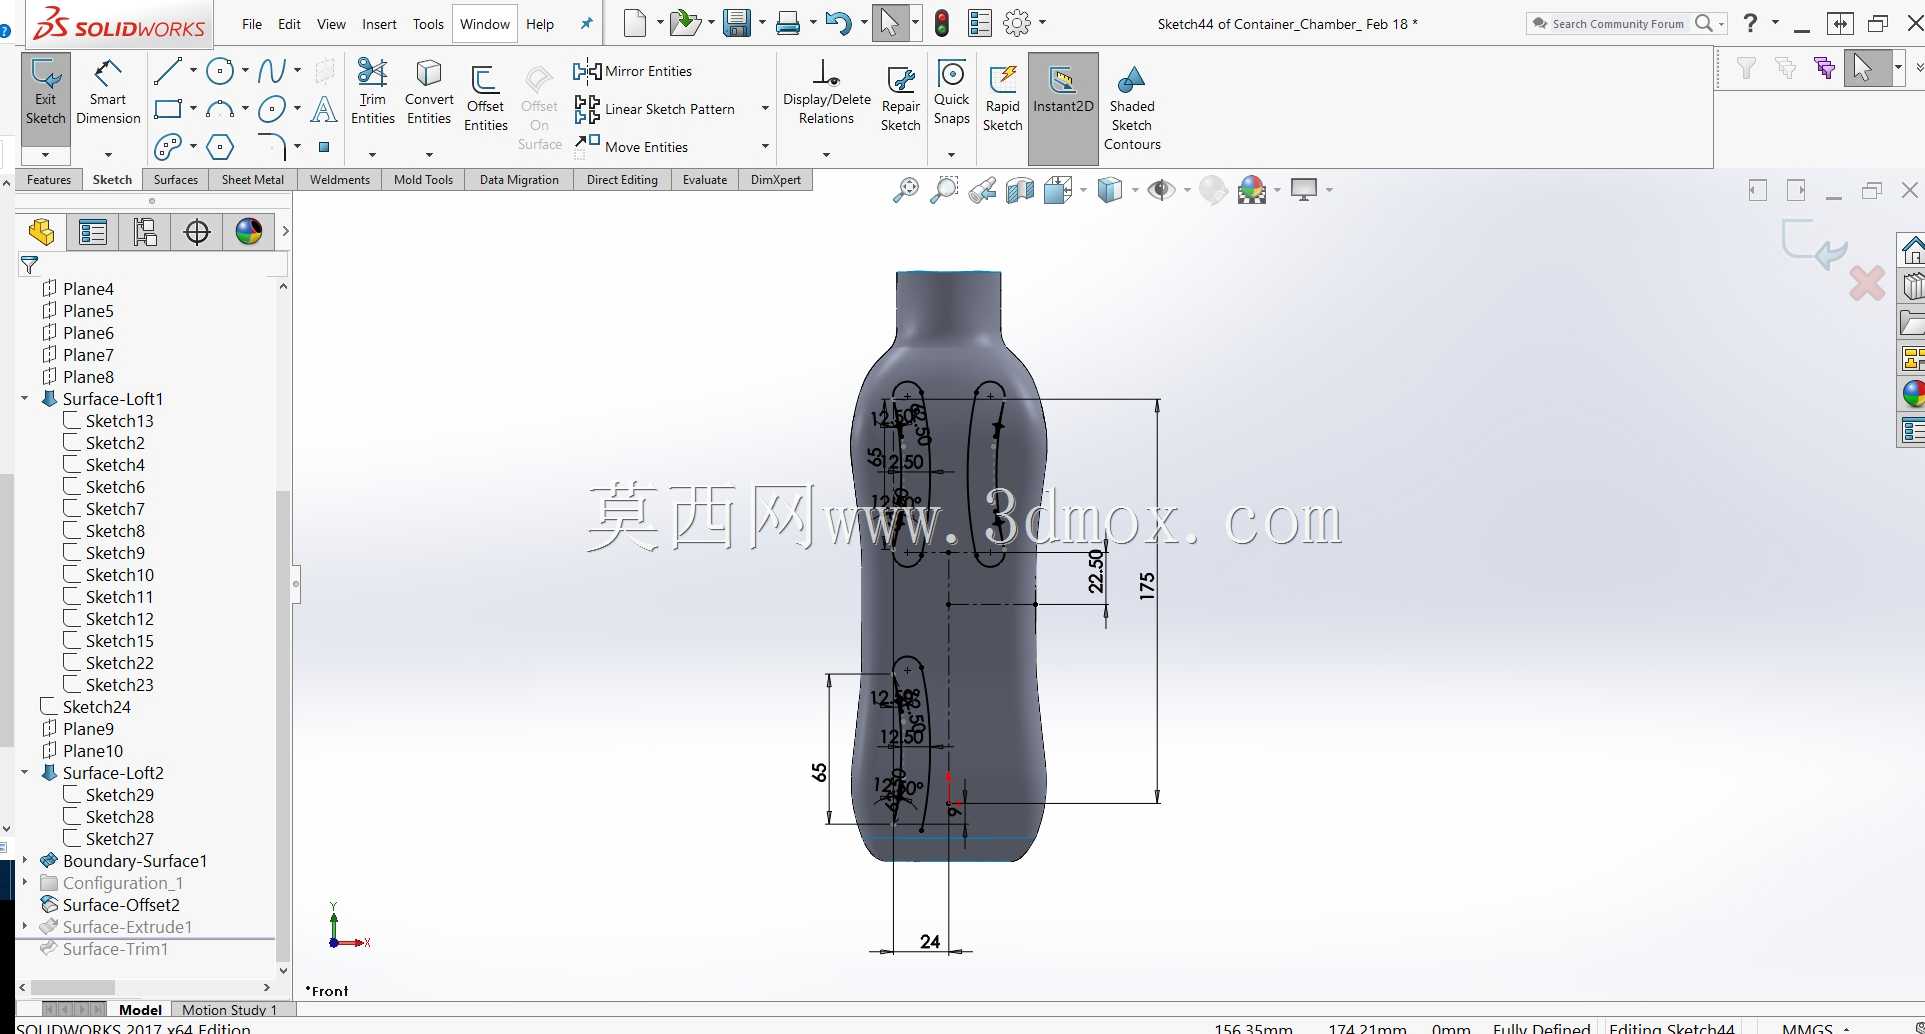The image size is (1925, 1034).
Task: Click the Save icon
Action: 737,23
